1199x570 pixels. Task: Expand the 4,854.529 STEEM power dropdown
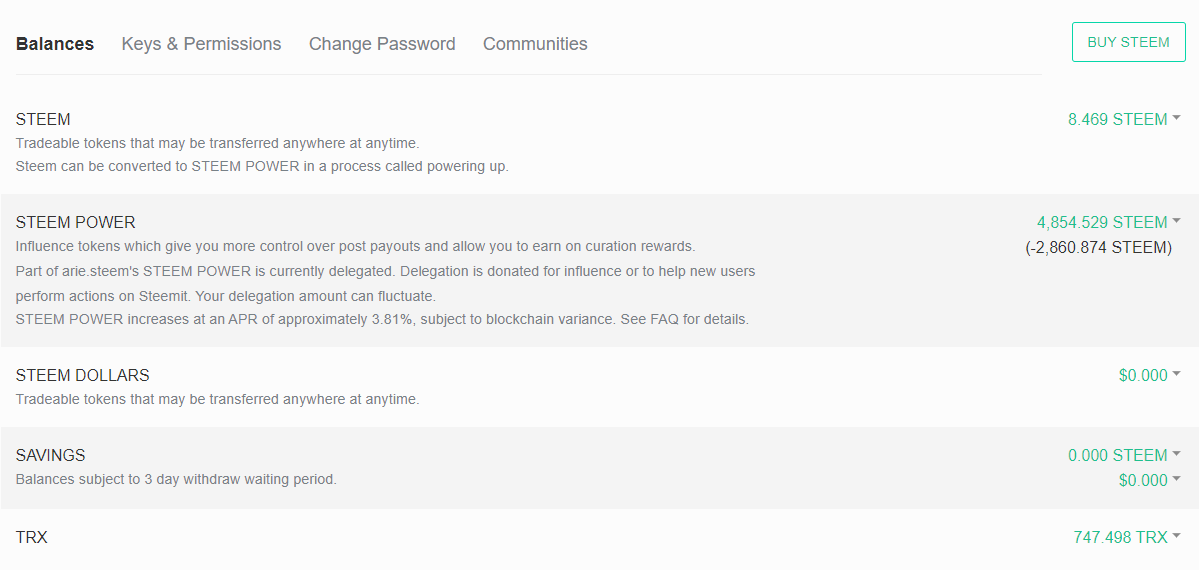coord(1109,222)
